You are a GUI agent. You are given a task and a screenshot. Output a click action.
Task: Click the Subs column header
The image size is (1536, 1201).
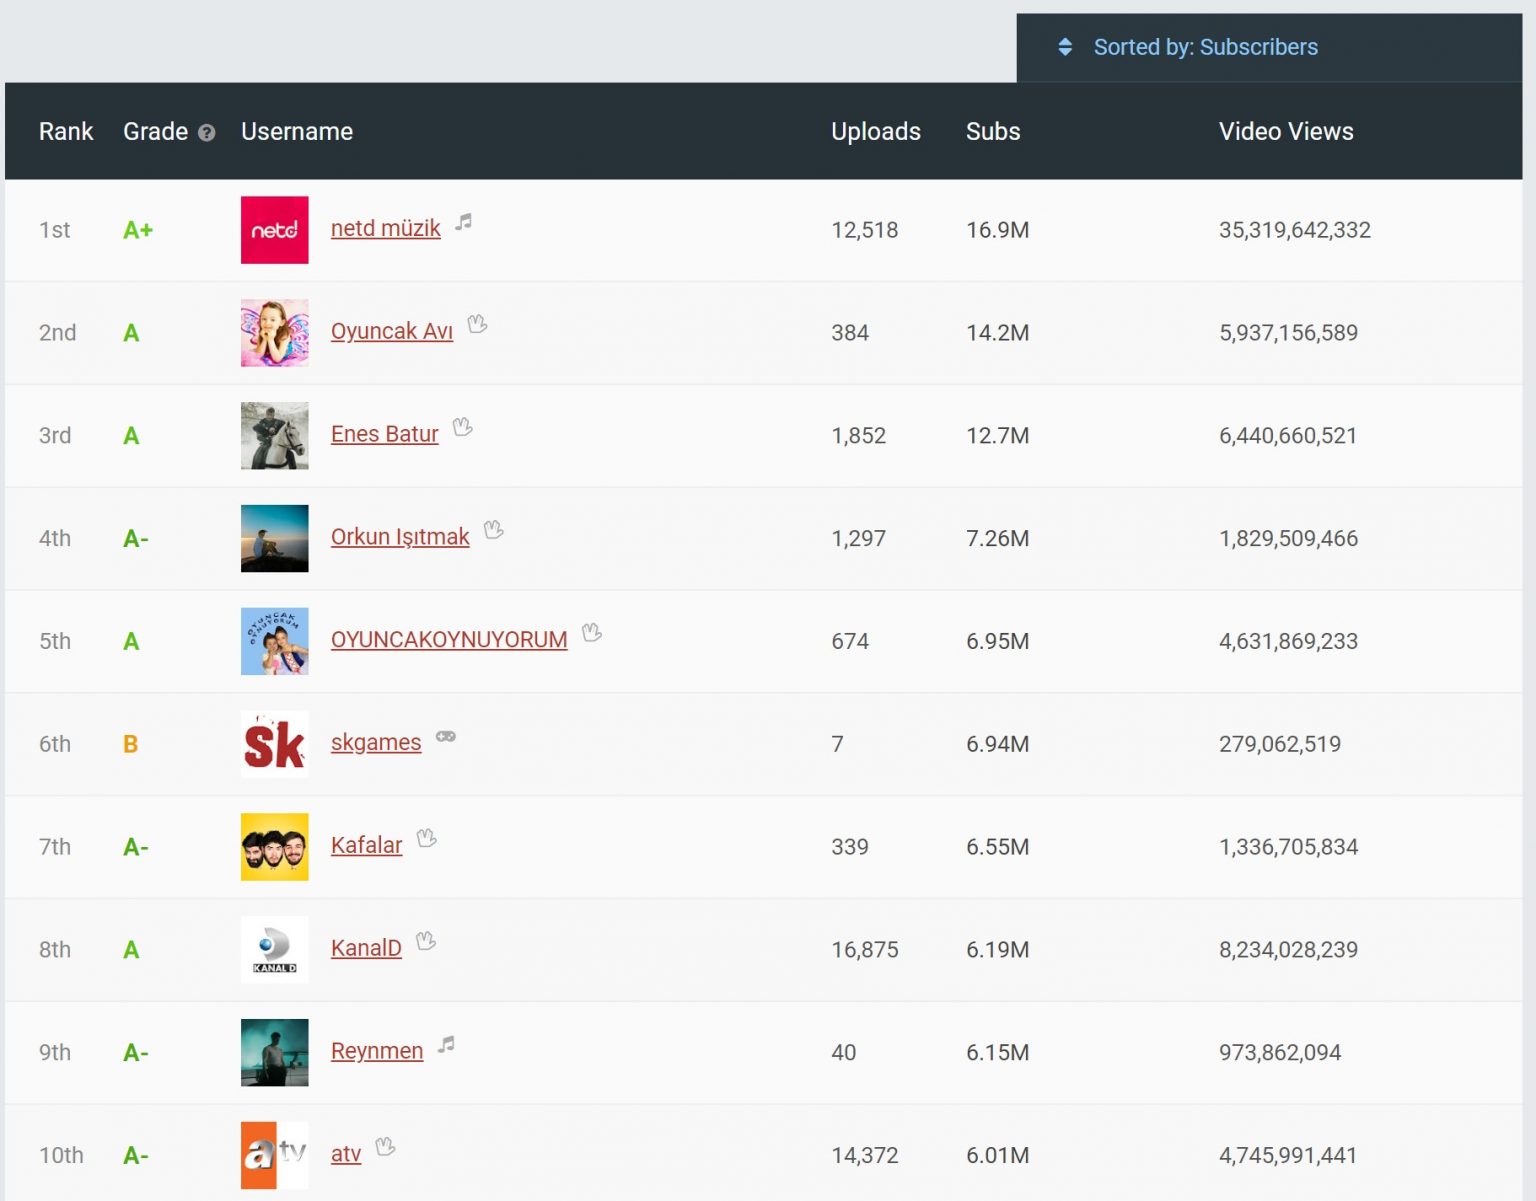pyautogui.click(x=992, y=132)
